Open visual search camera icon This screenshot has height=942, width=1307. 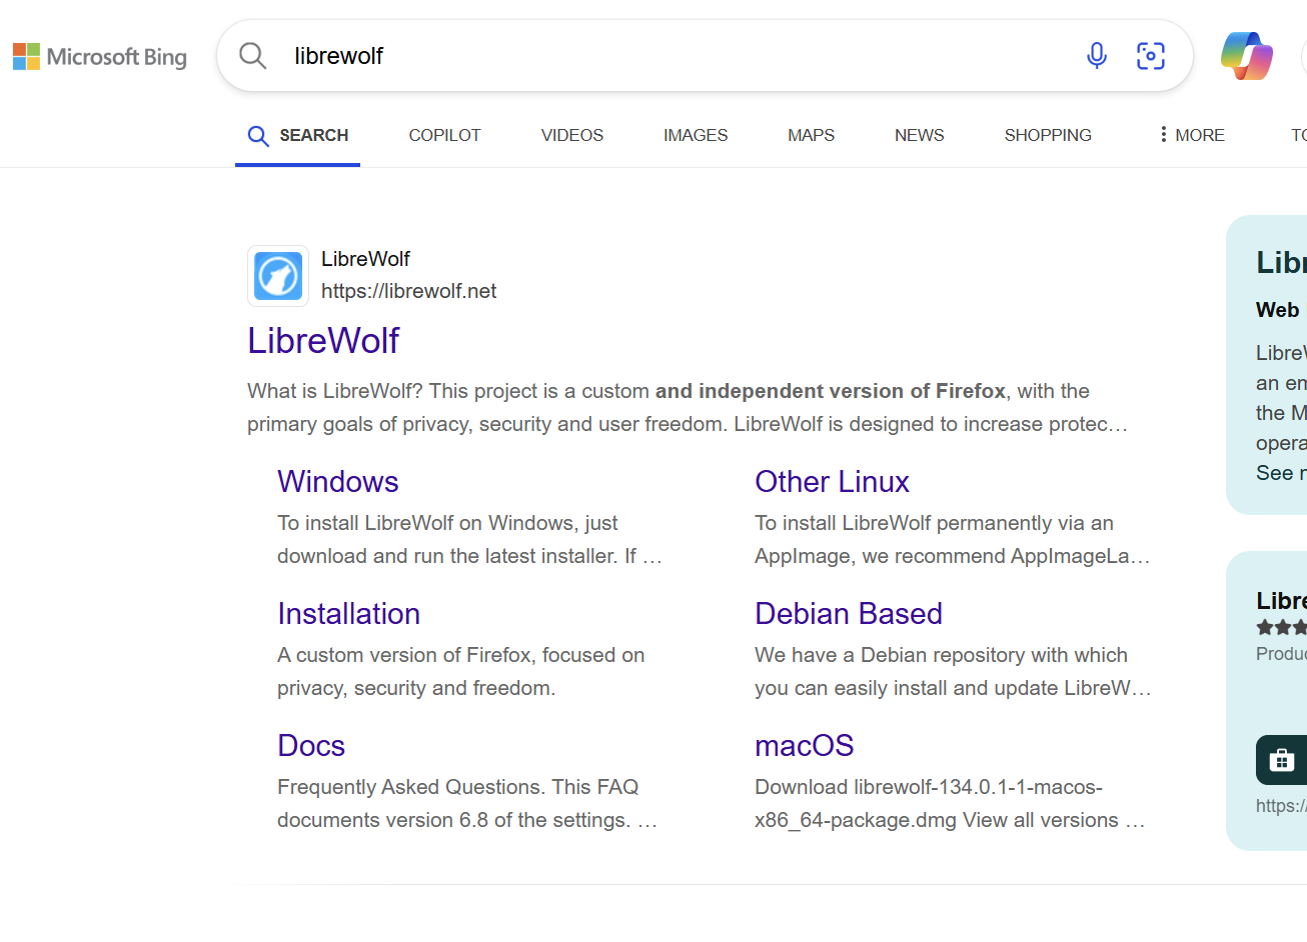pos(1151,56)
